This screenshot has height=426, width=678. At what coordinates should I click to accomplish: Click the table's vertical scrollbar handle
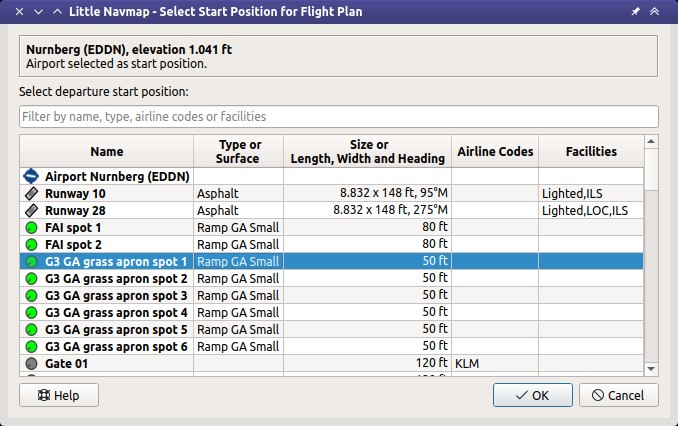tap(651, 169)
